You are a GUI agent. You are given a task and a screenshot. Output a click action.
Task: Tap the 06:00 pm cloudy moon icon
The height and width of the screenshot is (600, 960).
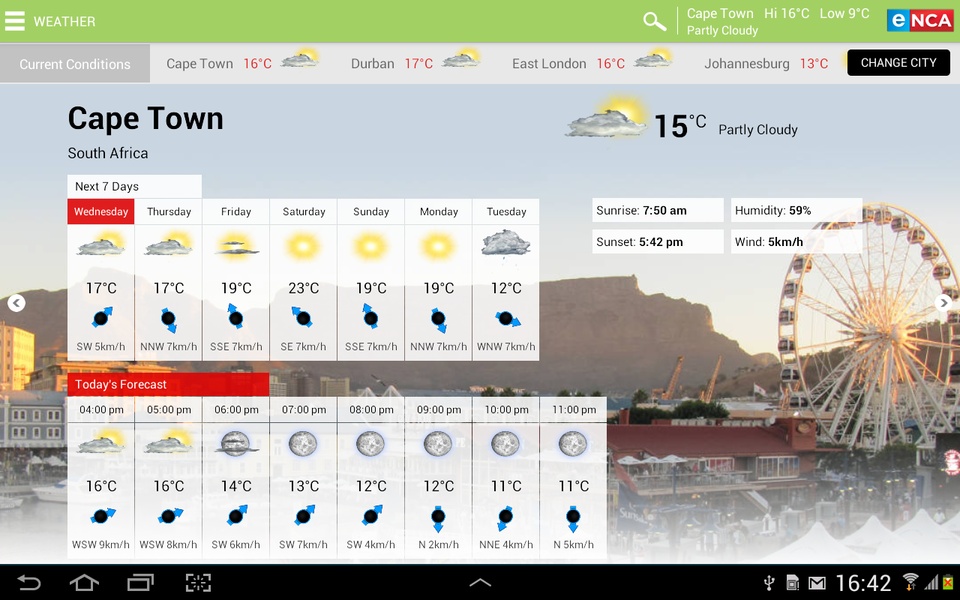click(x=236, y=444)
